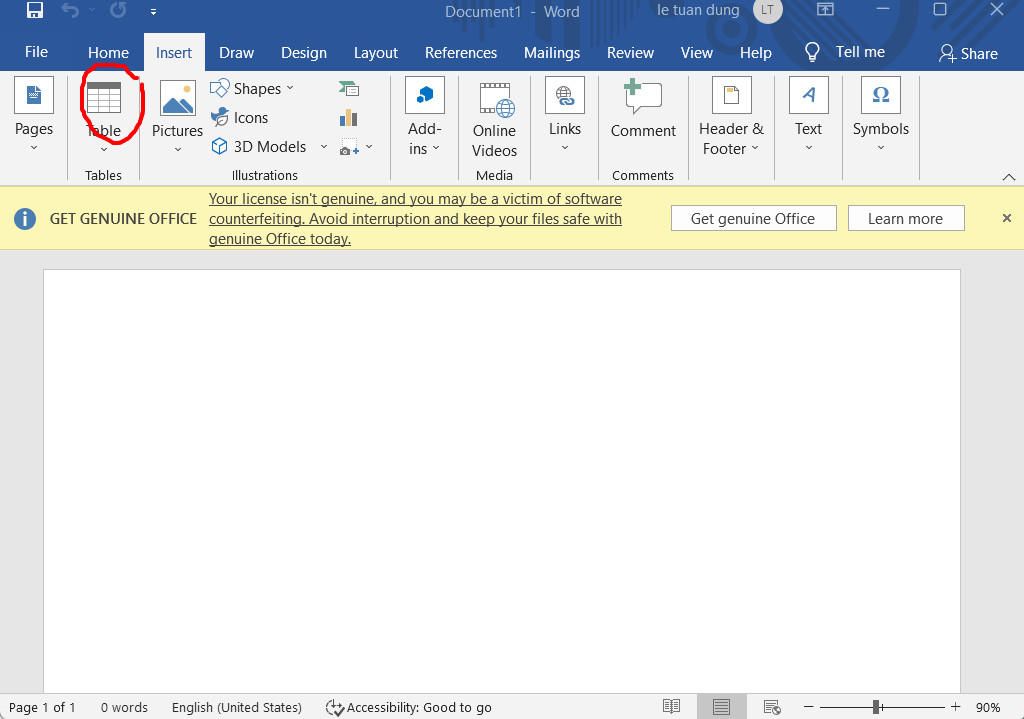1024x719 pixels.
Task: Click the info icon in the yellow banner
Action: tap(25, 218)
